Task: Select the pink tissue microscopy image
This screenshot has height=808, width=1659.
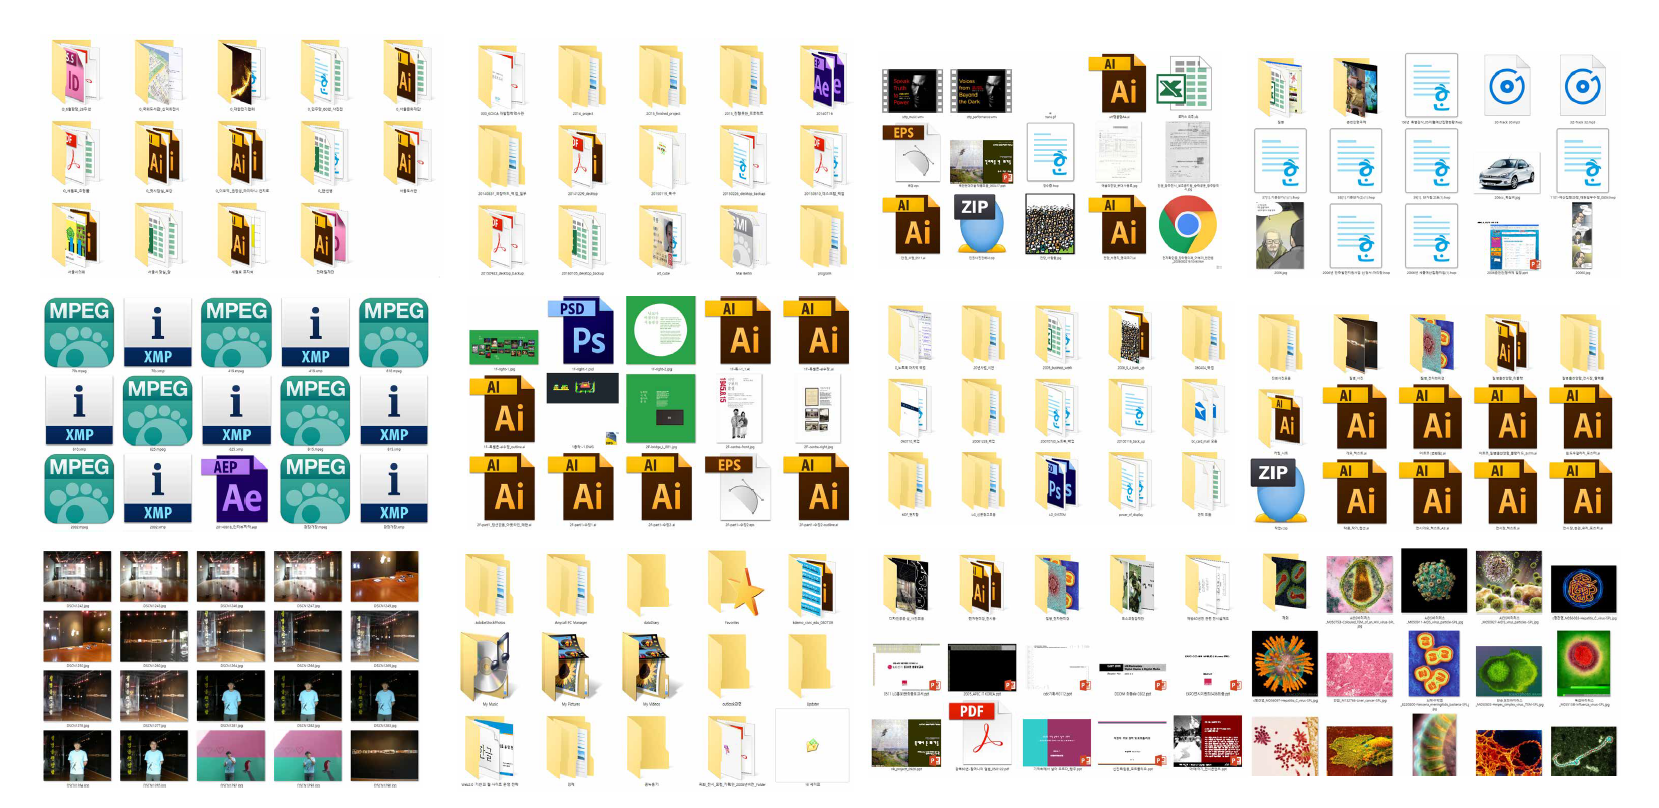Action: [1360, 674]
